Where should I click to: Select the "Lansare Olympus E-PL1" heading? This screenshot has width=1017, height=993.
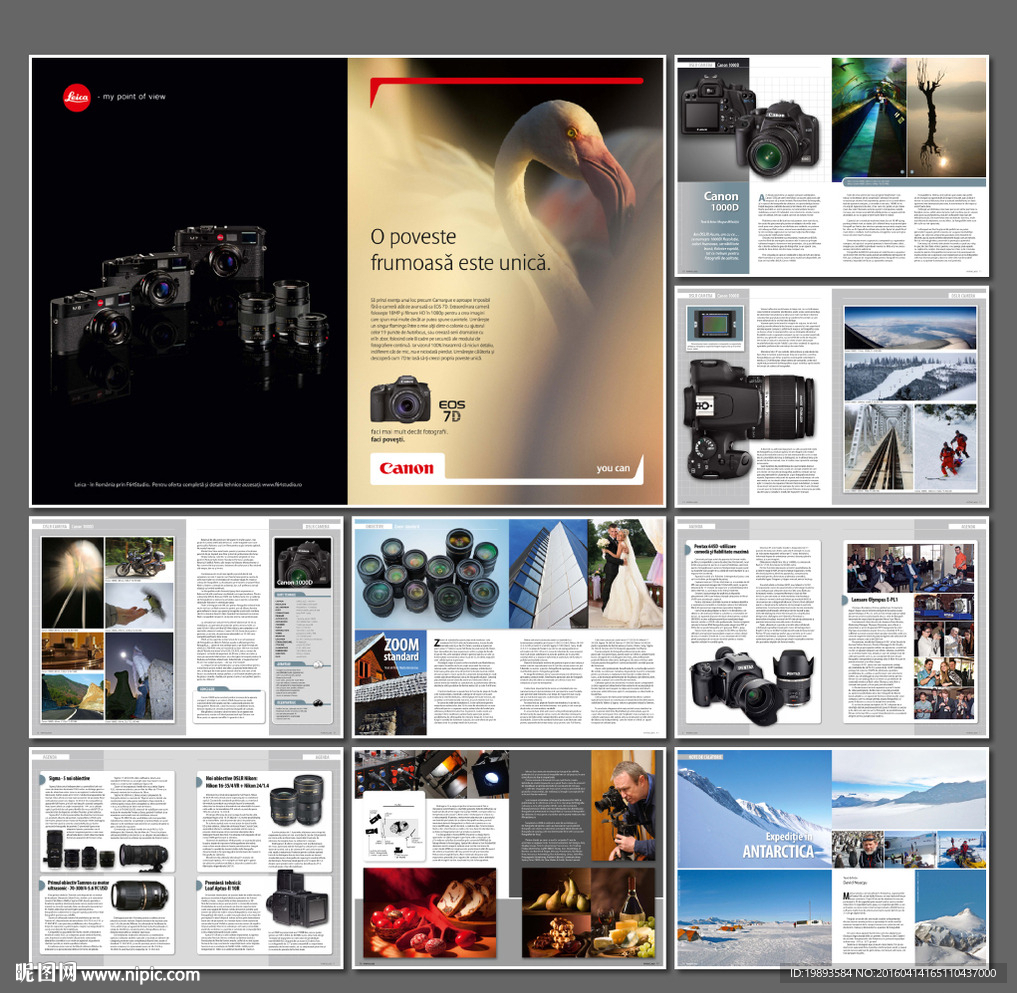click(874, 600)
